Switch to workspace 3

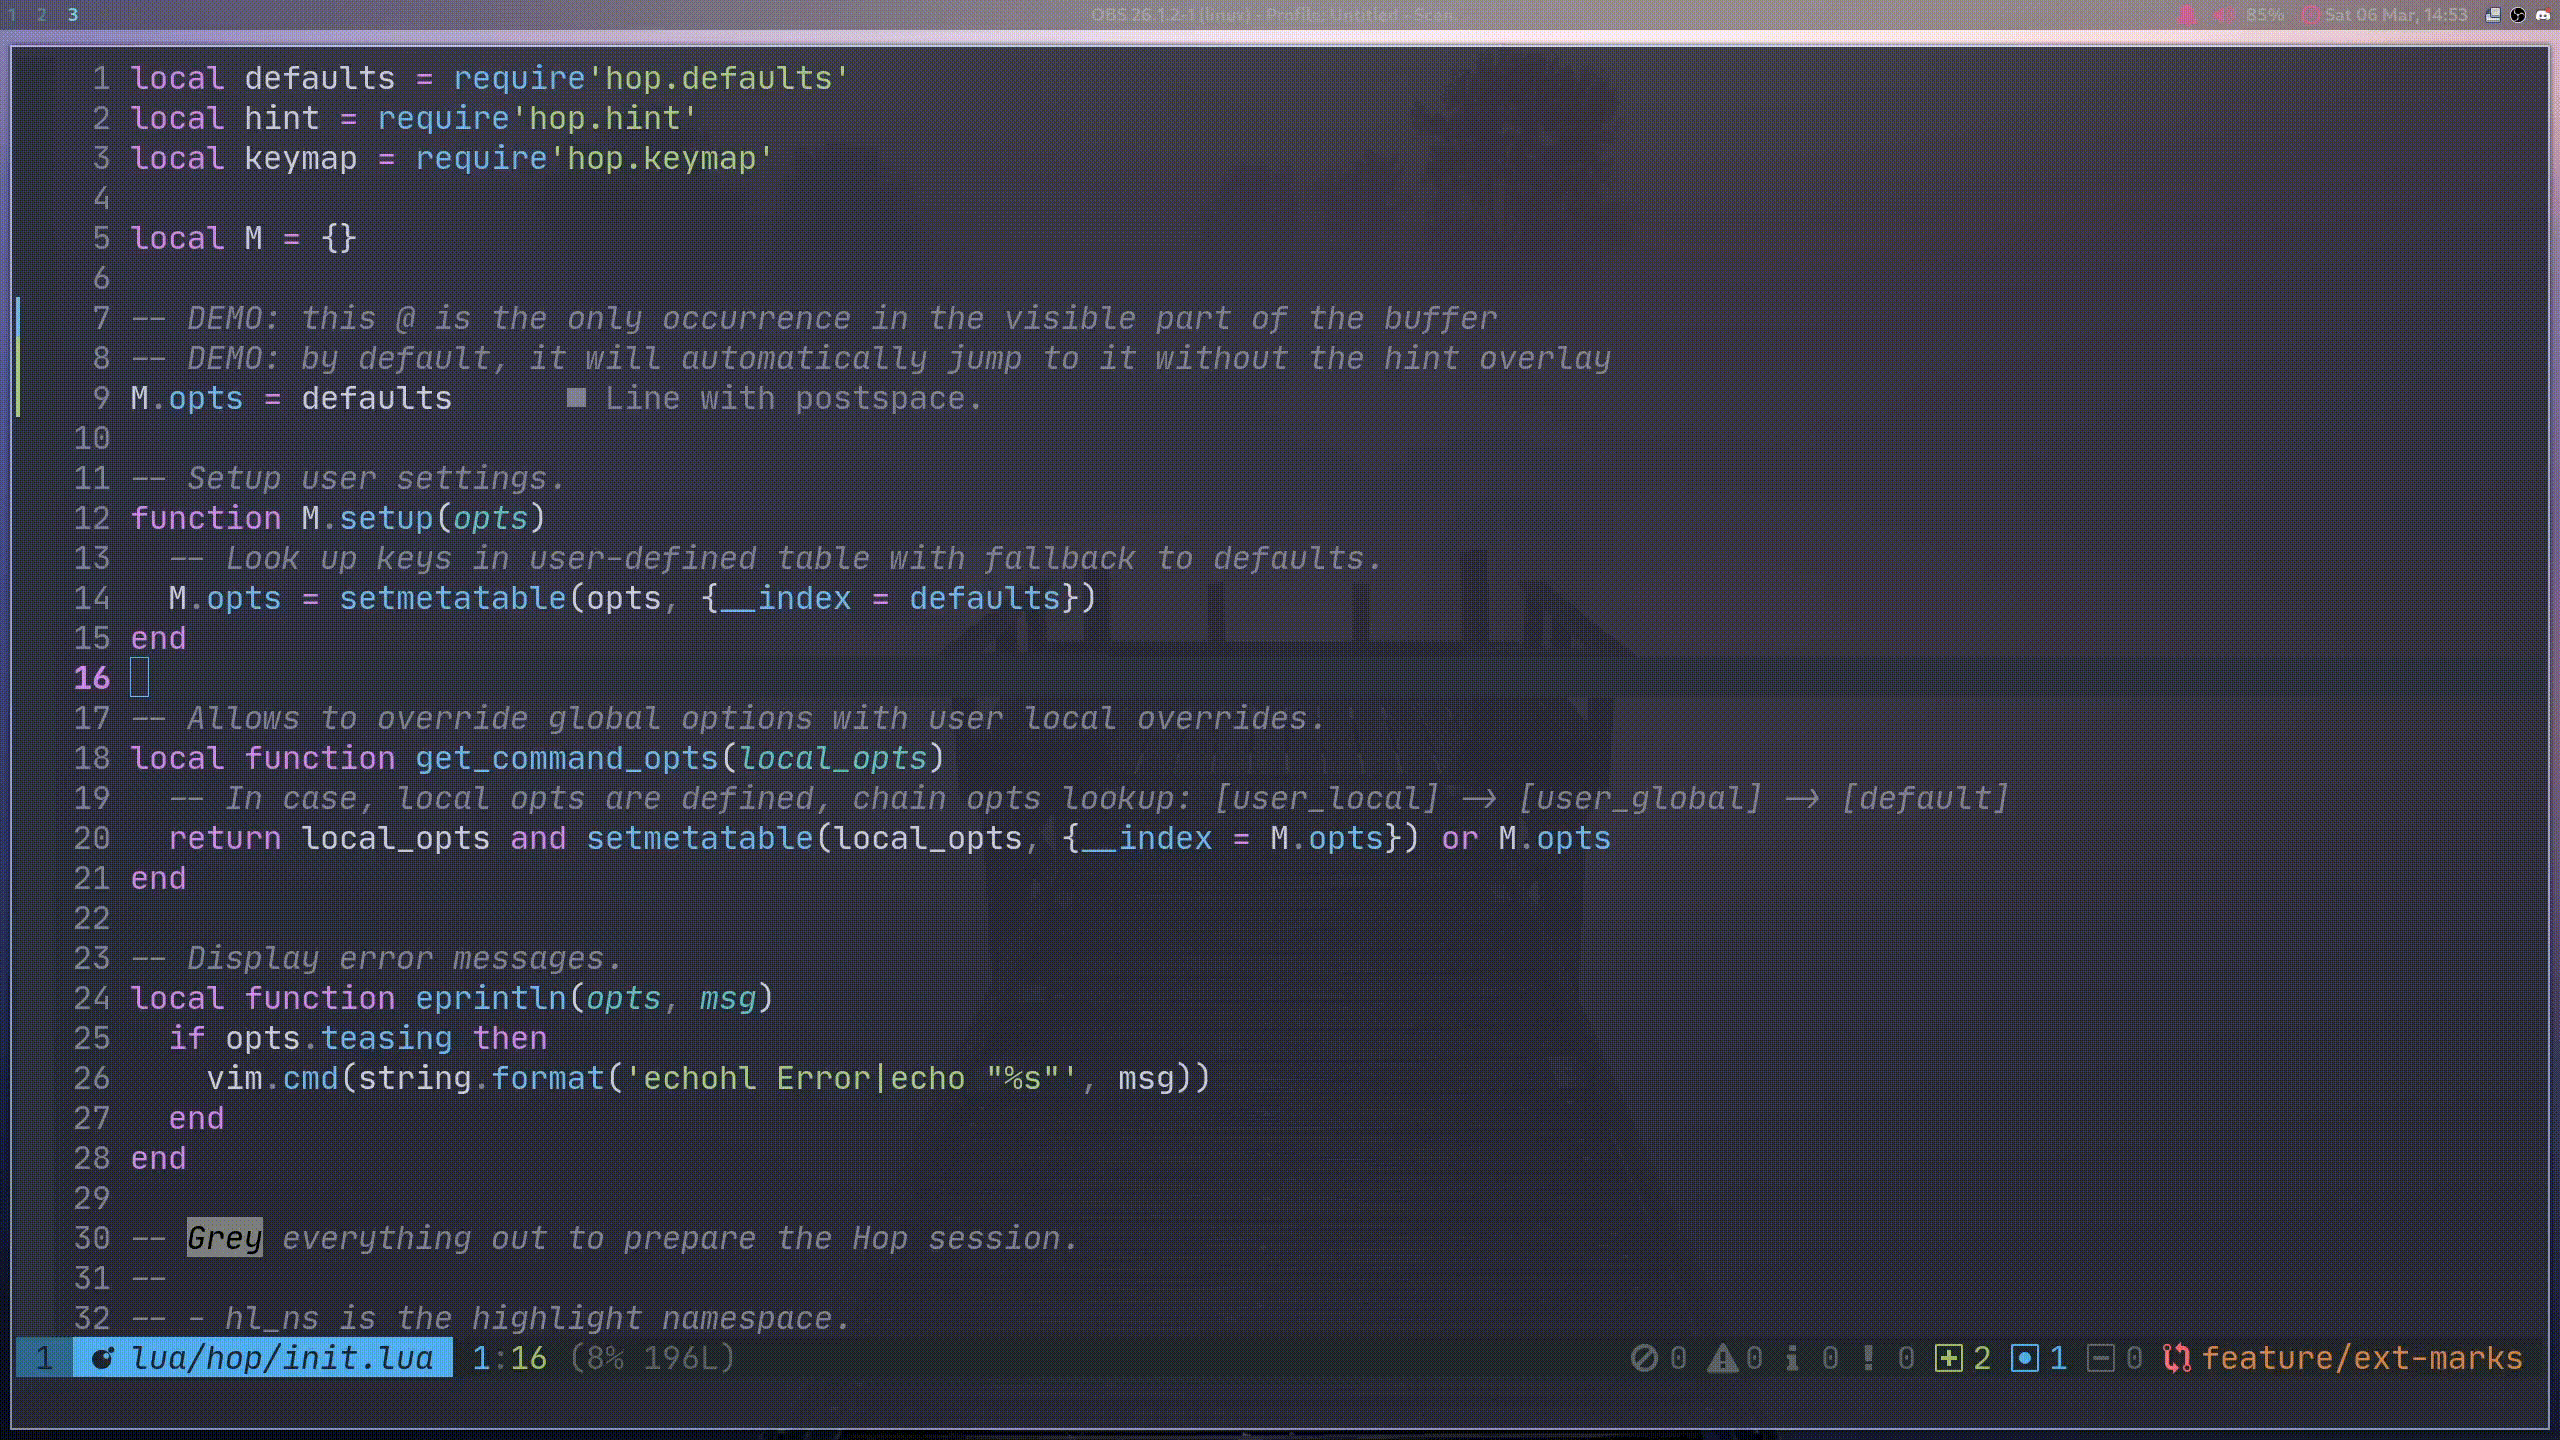click(x=73, y=14)
